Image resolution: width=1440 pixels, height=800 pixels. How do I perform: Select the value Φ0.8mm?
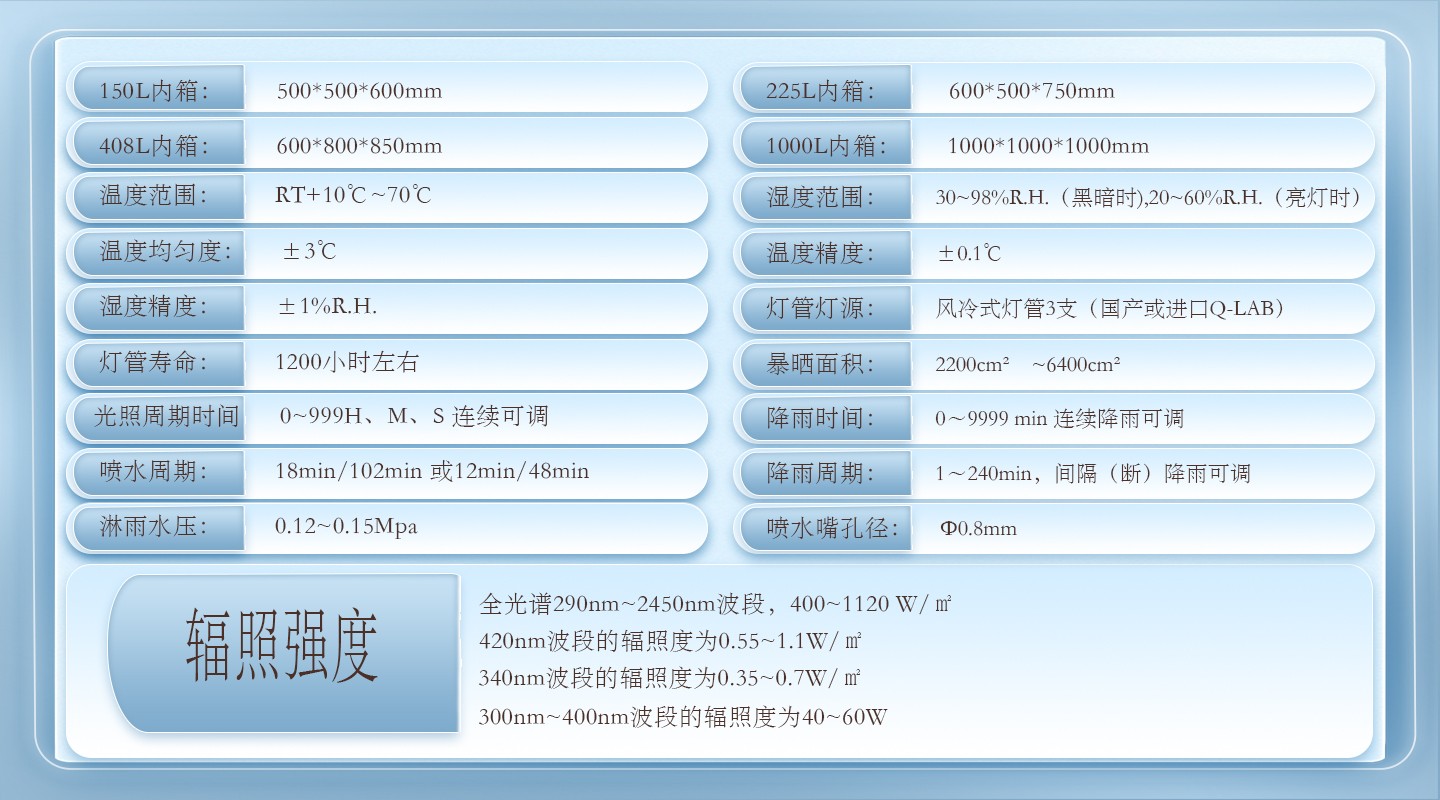pyautogui.click(x=978, y=528)
